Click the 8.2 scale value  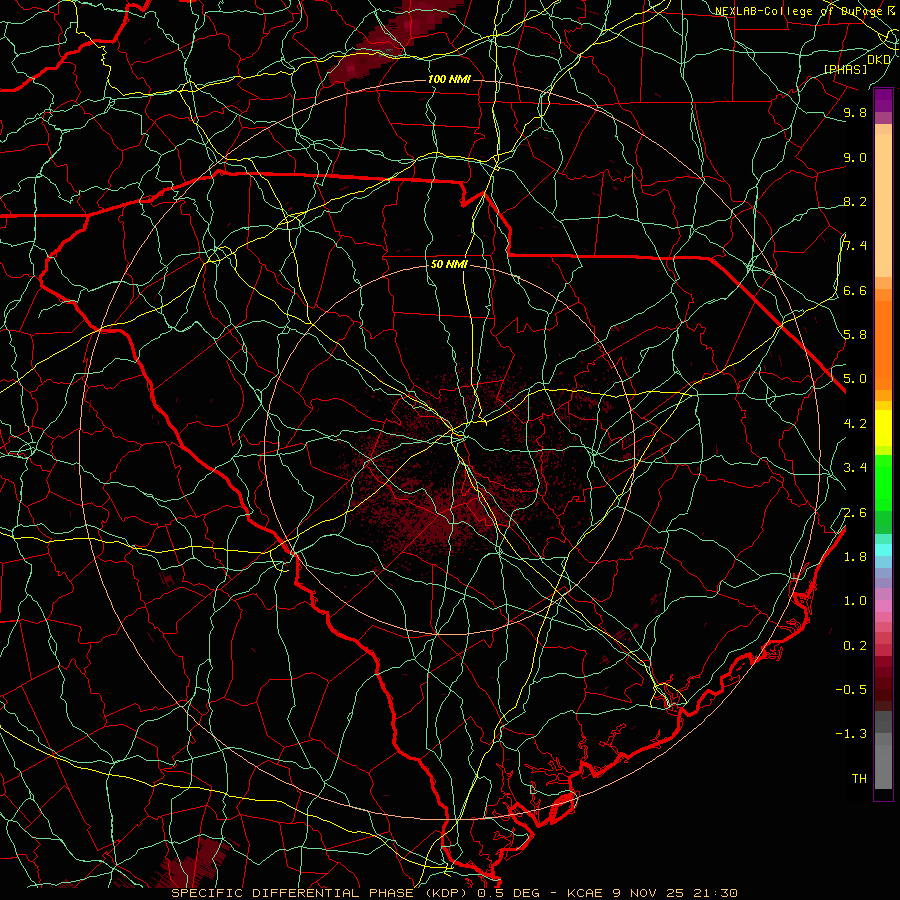coord(855,201)
